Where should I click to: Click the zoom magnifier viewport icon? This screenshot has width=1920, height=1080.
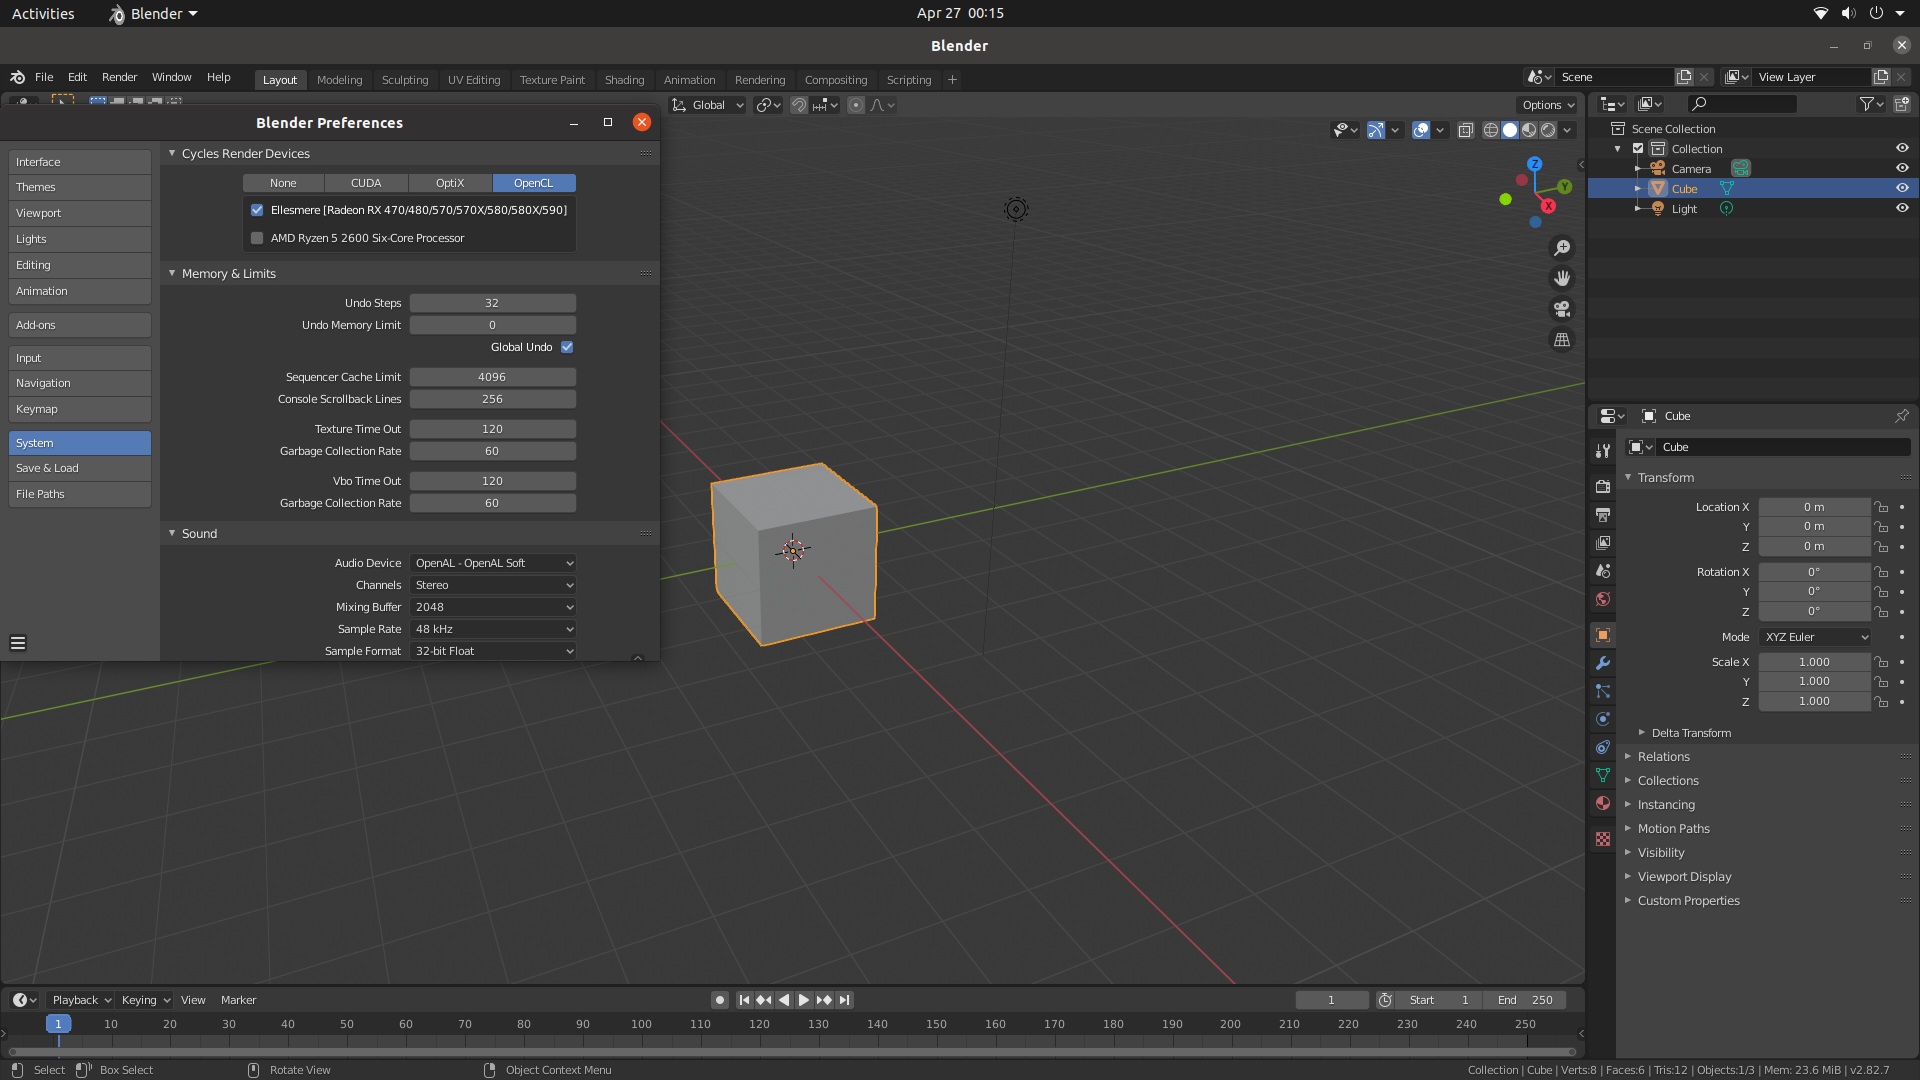[1562, 248]
